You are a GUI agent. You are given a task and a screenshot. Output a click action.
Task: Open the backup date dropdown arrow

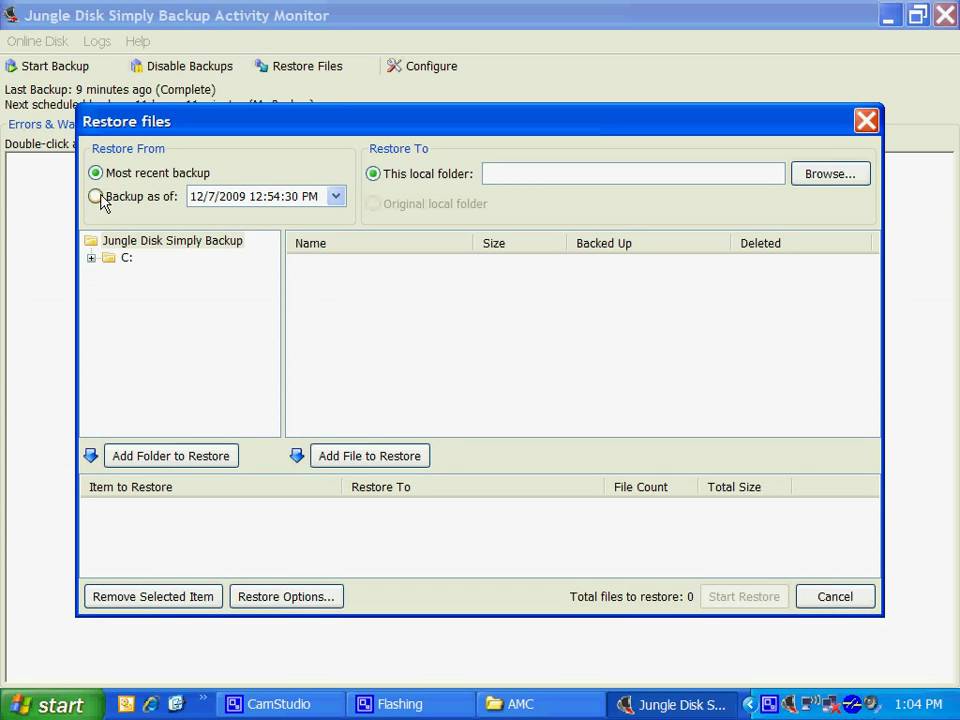point(336,196)
